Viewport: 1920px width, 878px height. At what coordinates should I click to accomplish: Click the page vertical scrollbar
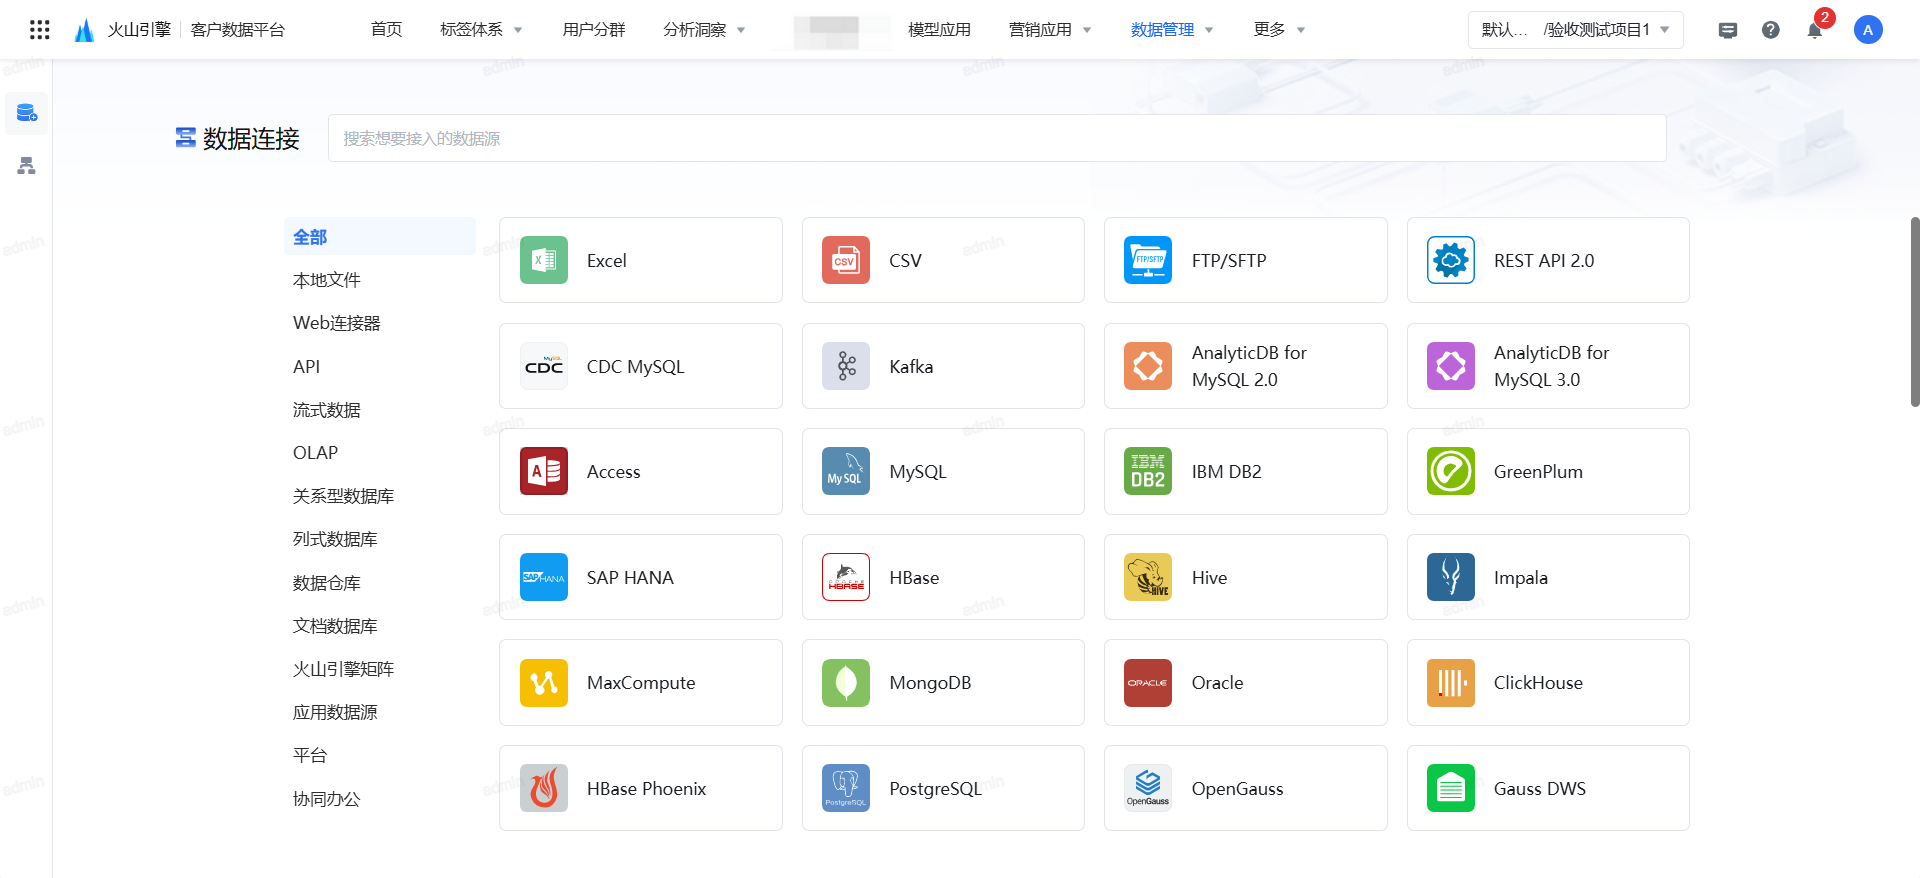[1915, 312]
